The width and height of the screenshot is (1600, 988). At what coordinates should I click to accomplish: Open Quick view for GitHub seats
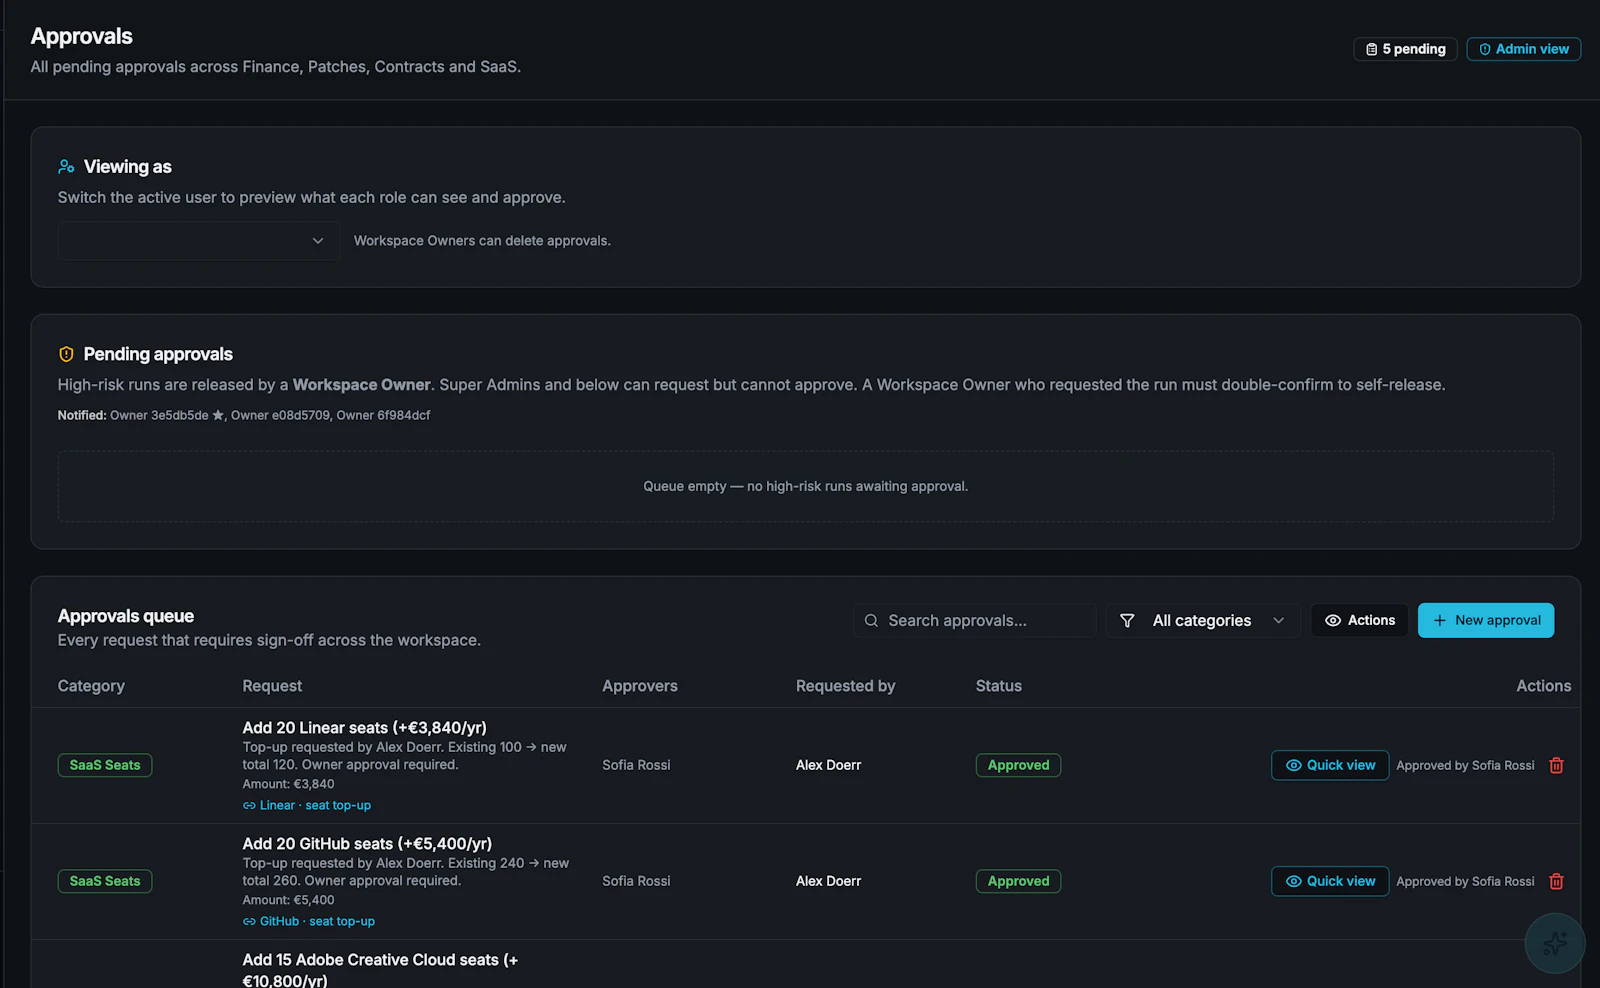coord(1330,881)
